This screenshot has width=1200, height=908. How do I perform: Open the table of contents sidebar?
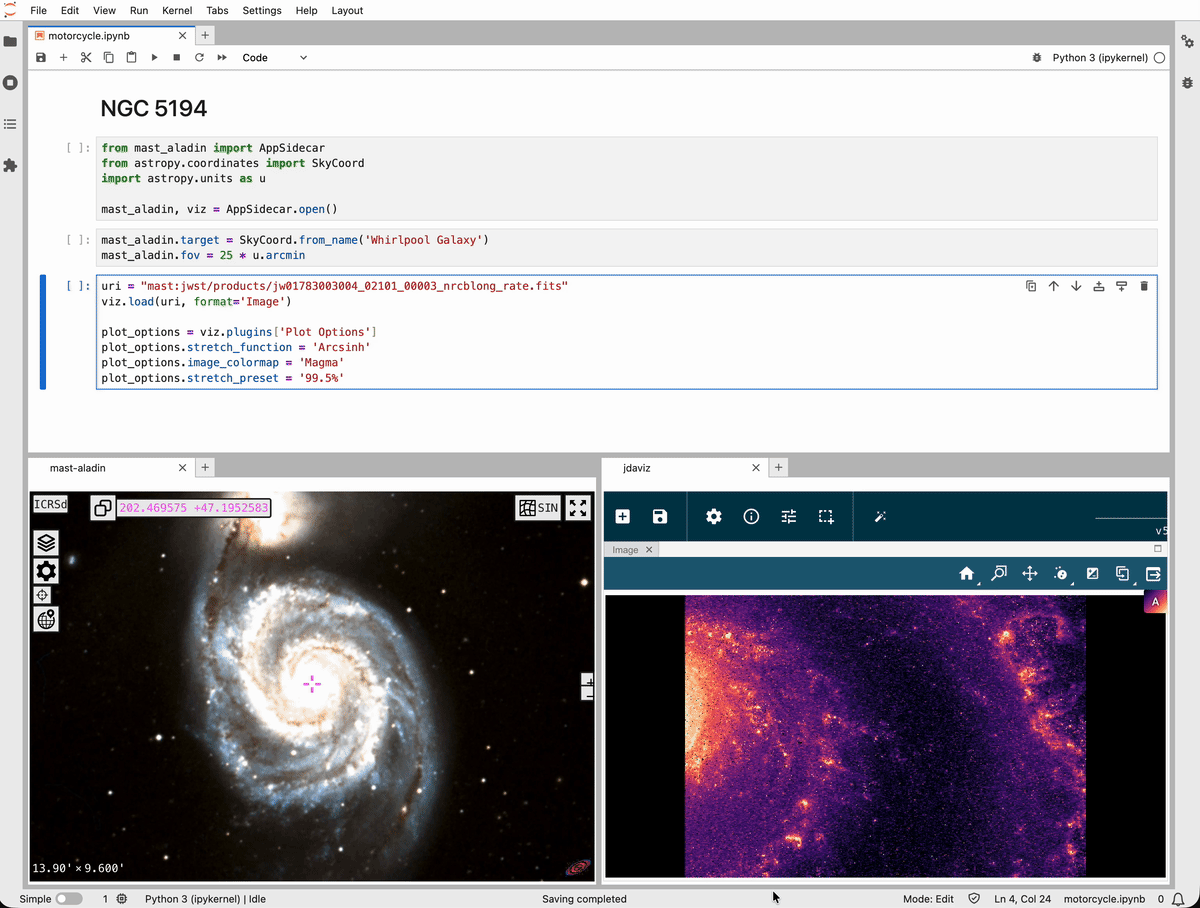pos(11,124)
